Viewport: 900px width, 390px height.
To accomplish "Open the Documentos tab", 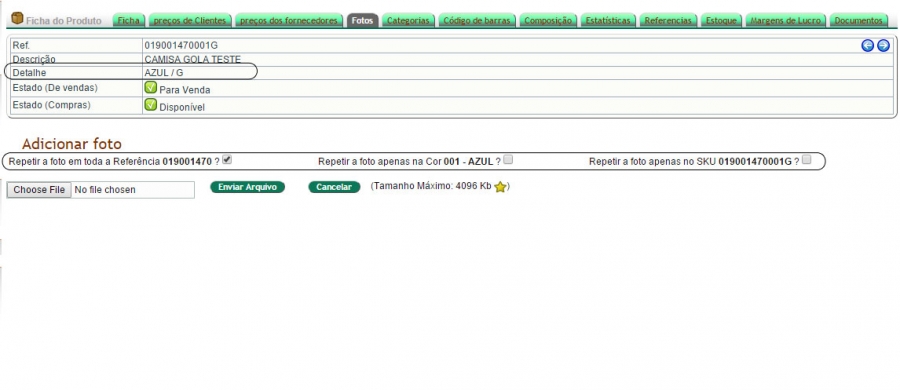I will [859, 20].
